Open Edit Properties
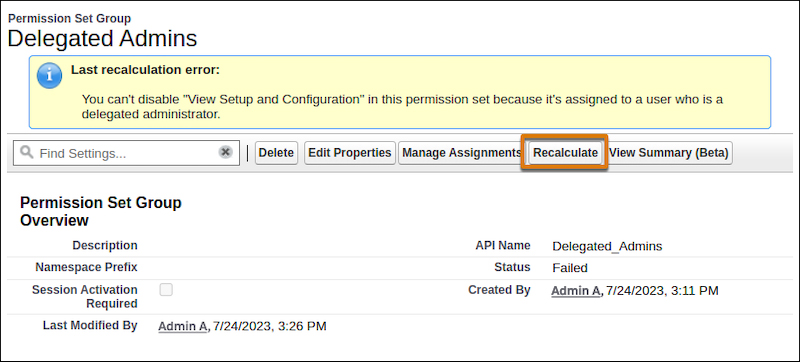This screenshot has height=362, width=800. 349,153
